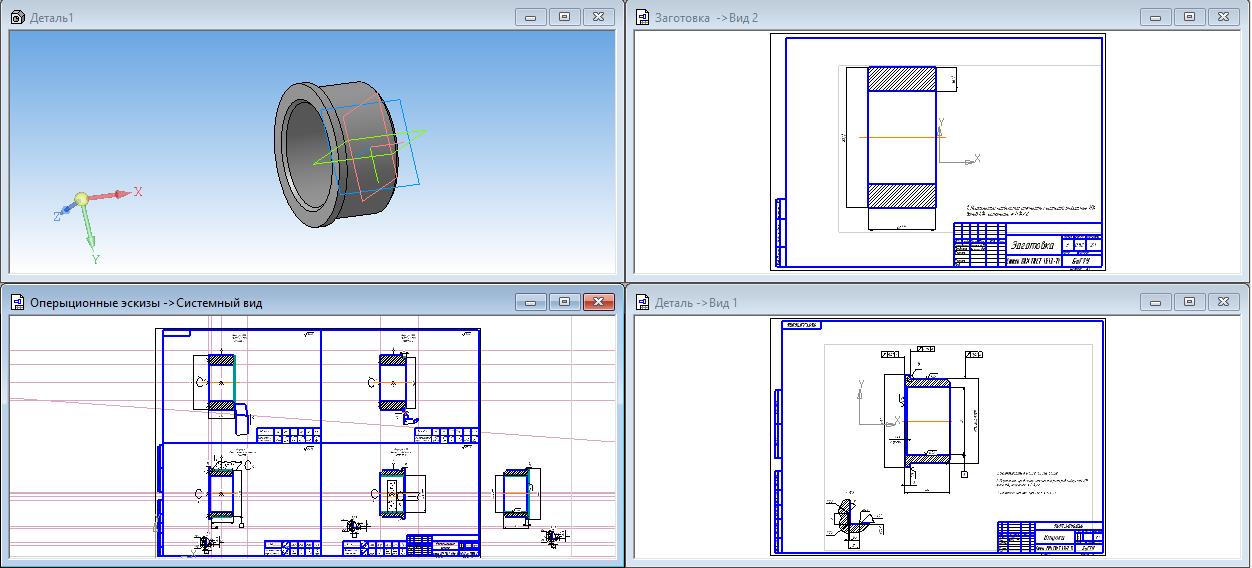The height and width of the screenshot is (568, 1252).
Task: Close the Деталь1 window
Action: (598, 16)
